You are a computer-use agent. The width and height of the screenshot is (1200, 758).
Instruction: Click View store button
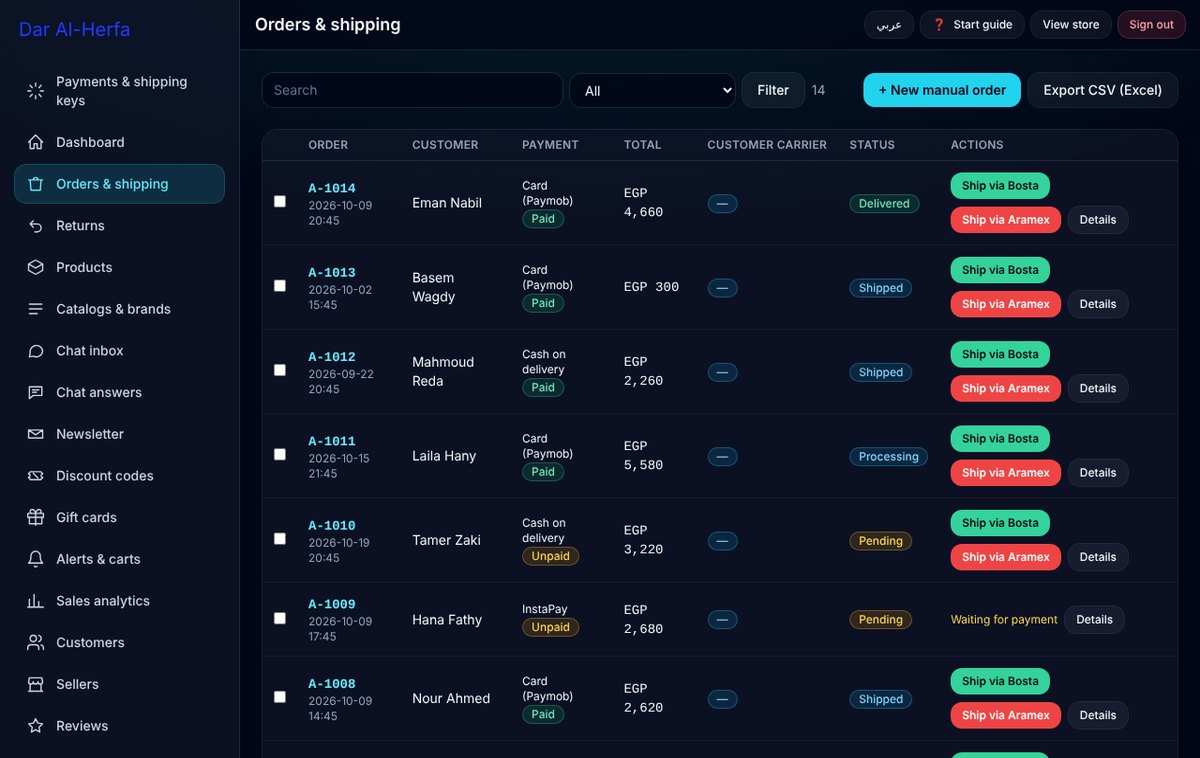(x=1071, y=24)
